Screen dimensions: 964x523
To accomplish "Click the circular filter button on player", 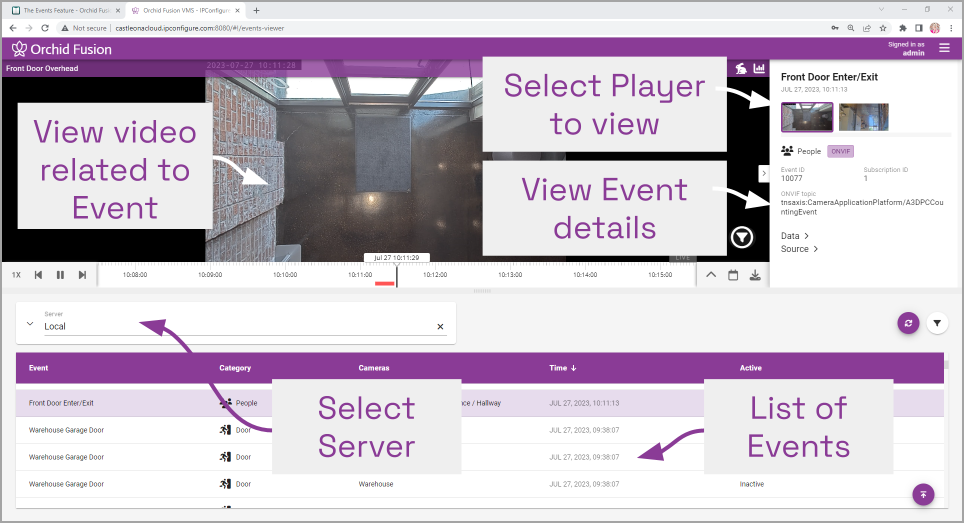I will [x=742, y=237].
